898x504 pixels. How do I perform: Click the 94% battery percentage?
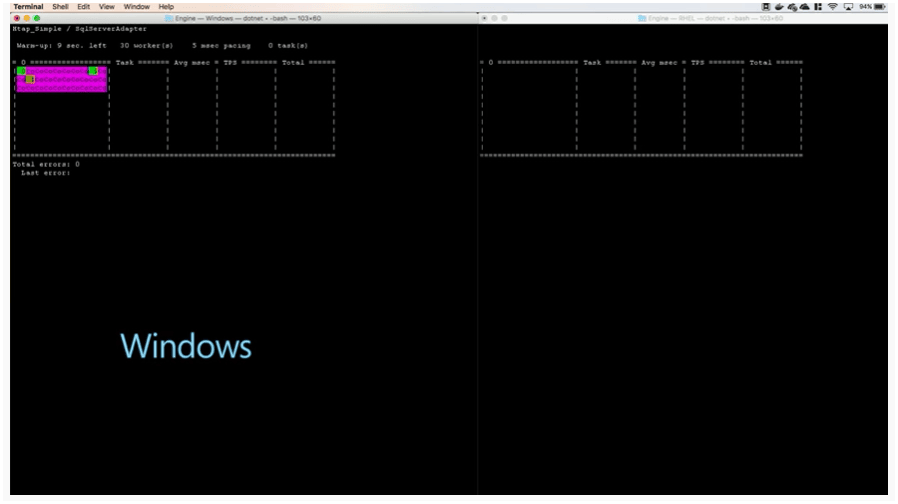pyautogui.click(x=865, y=7)
